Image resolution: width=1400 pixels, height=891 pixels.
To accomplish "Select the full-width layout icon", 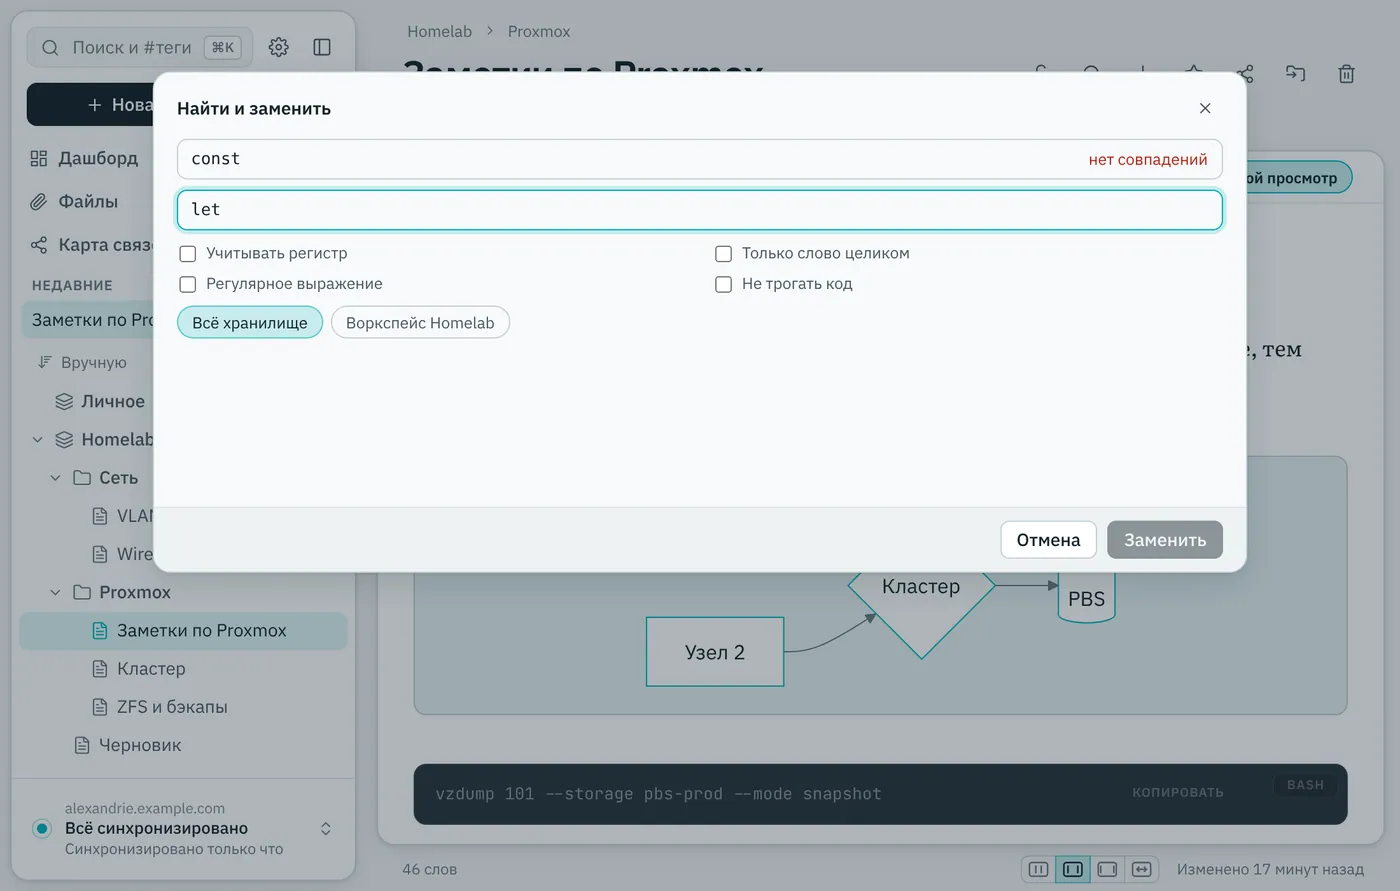I will tap(1141, 869).
